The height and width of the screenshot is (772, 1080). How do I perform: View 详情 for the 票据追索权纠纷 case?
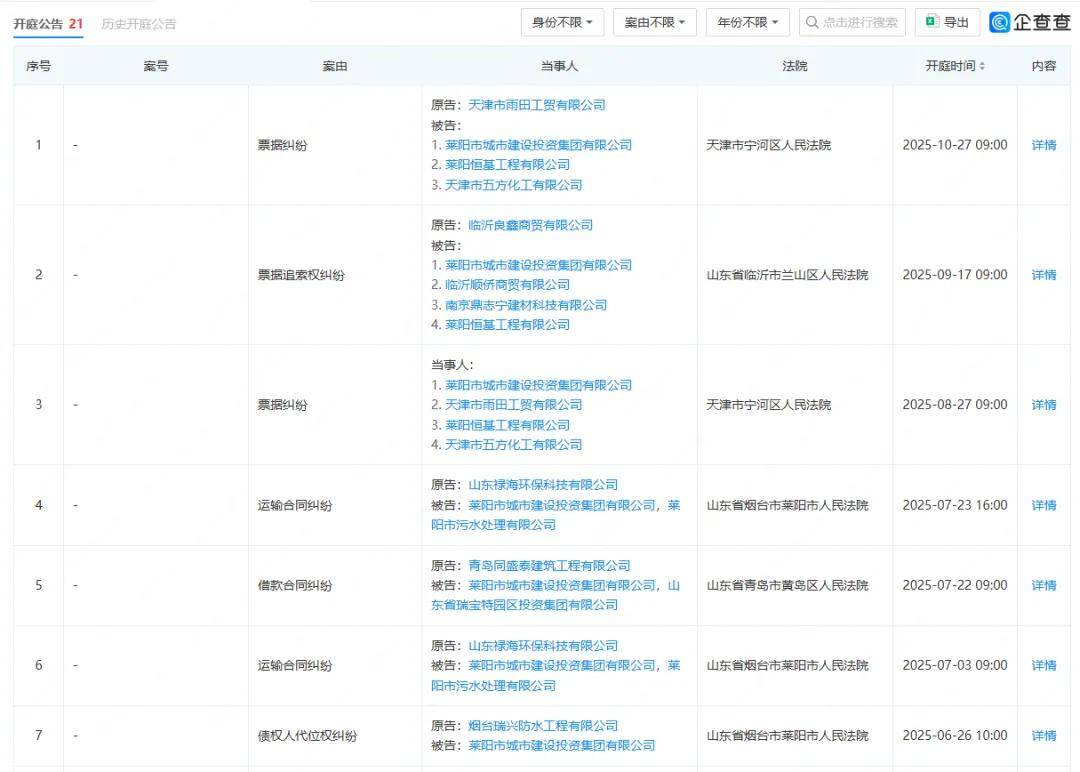[1043, 275]
